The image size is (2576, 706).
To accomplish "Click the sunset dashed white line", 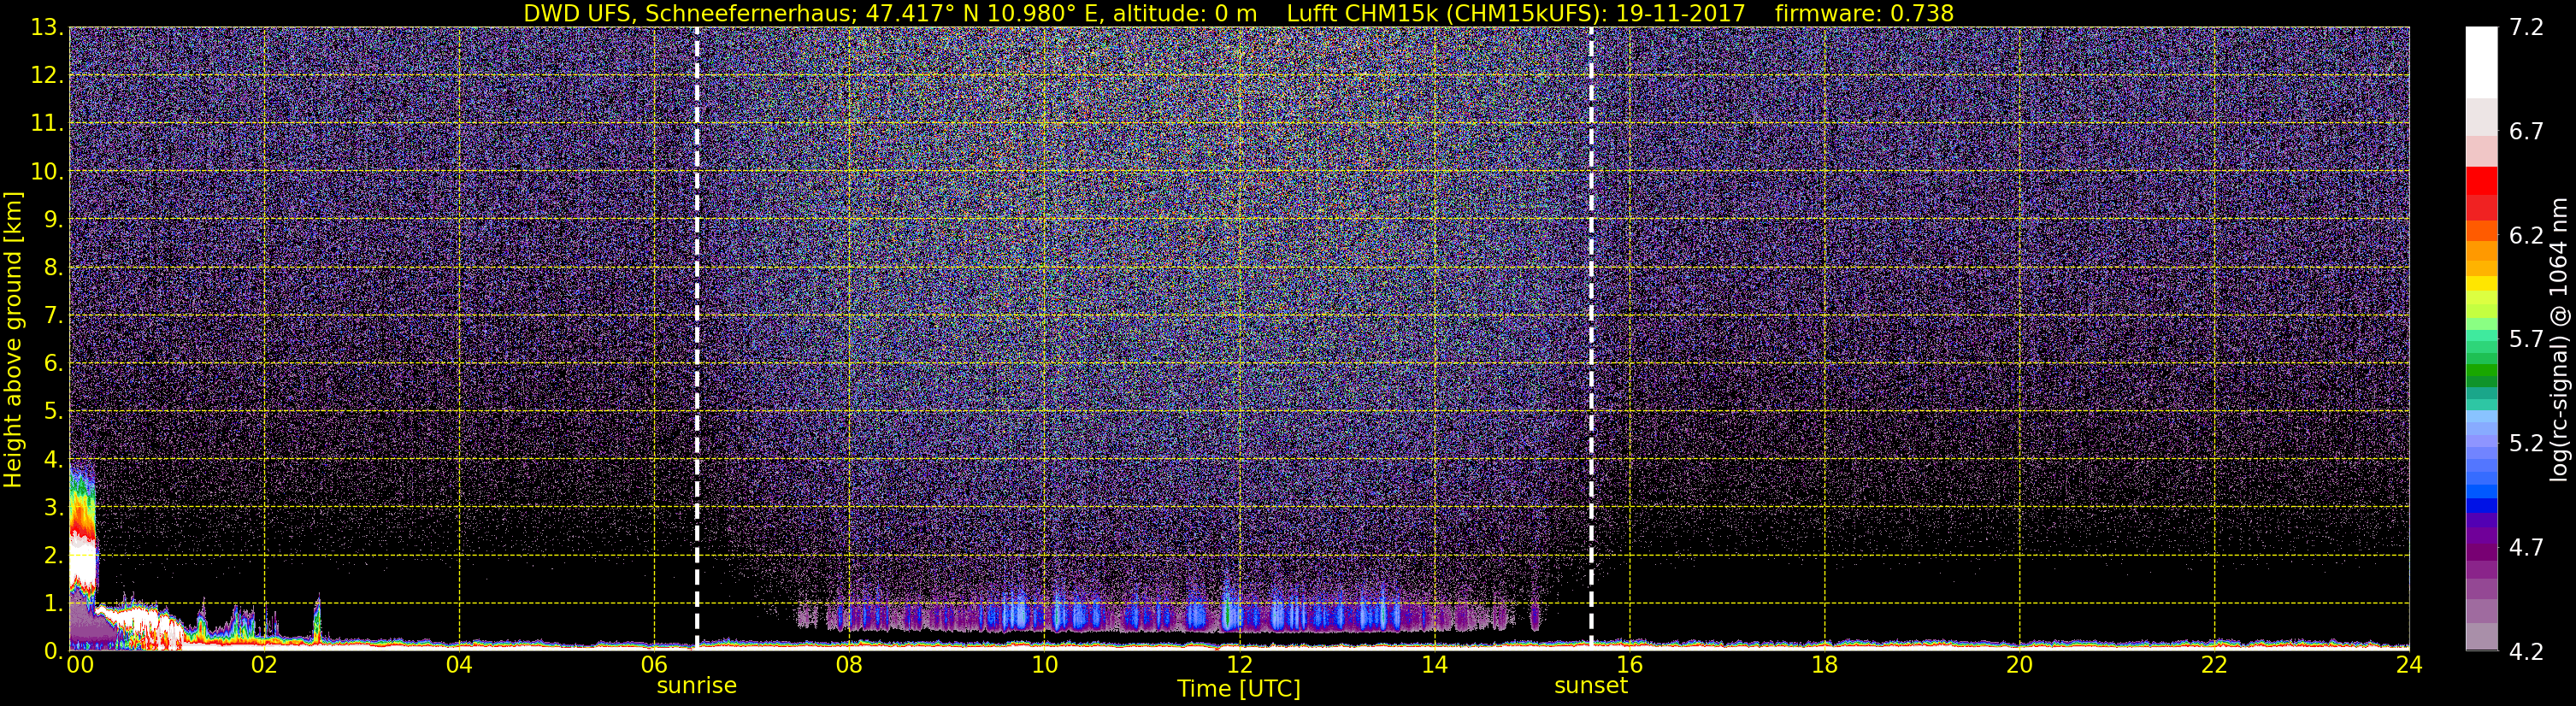I will pos(1591,338).
